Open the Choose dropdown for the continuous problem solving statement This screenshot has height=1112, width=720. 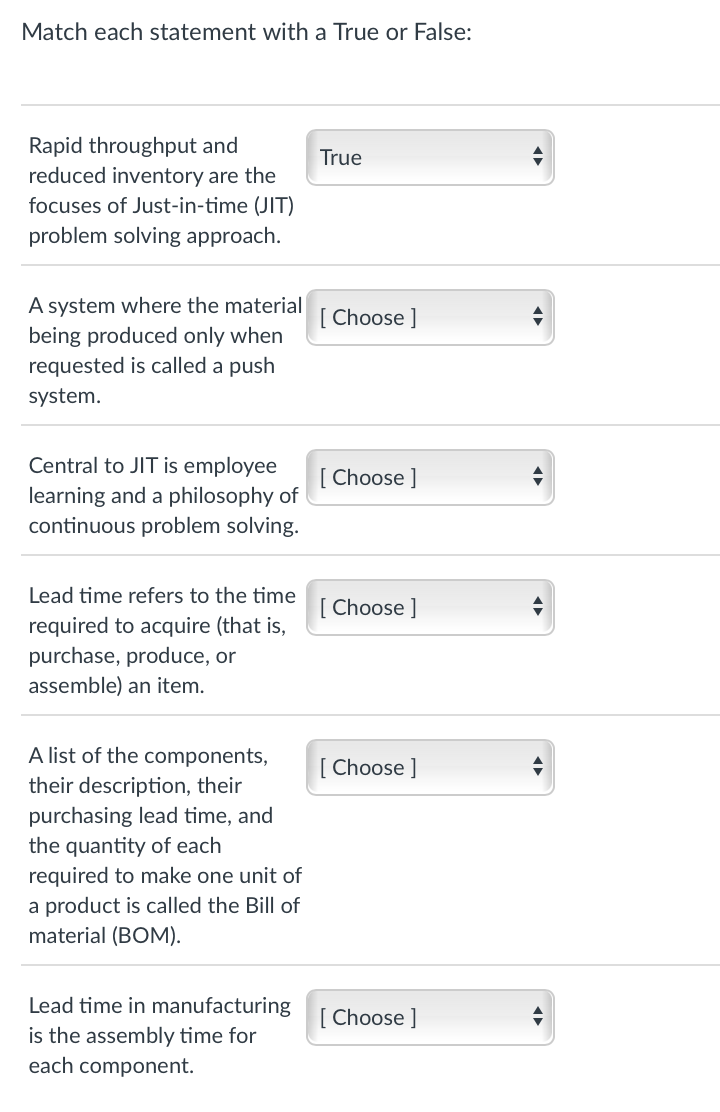click(x=430, y=477)
